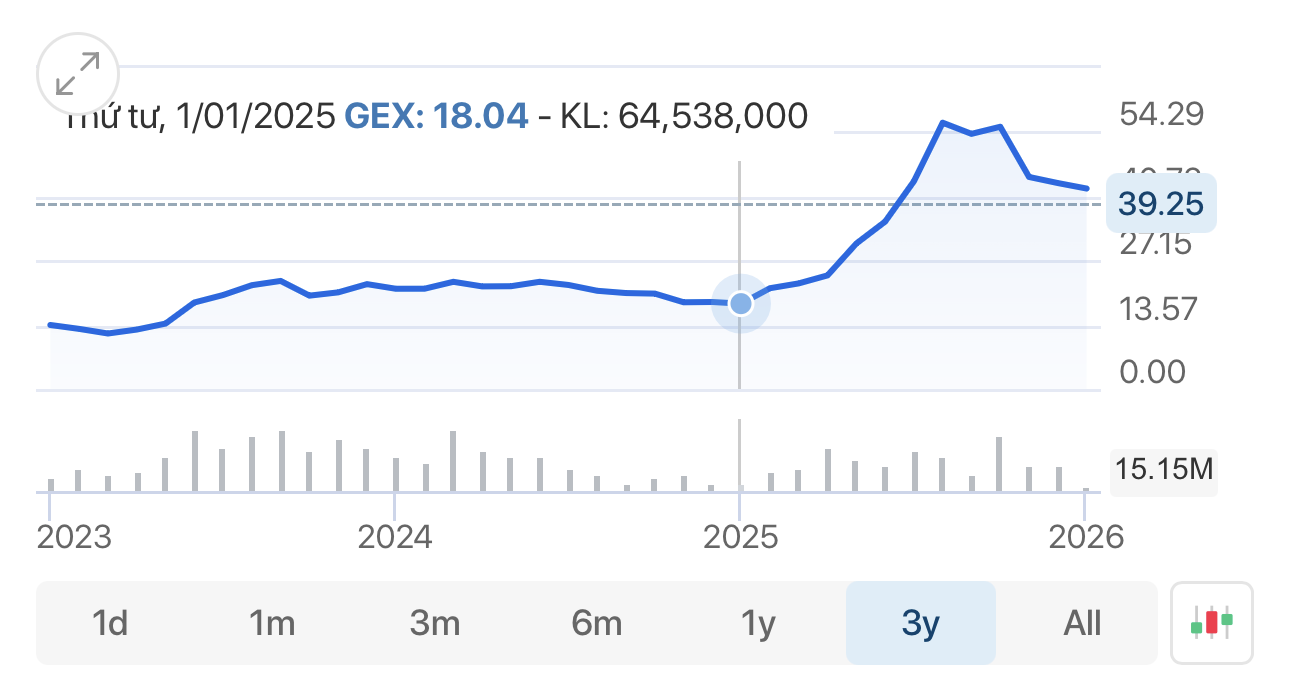Image resolution: width=1290 pixels, height=697 pixels.
Task: Click the 2024 x-axis label
Action: (x=395, y=537)
